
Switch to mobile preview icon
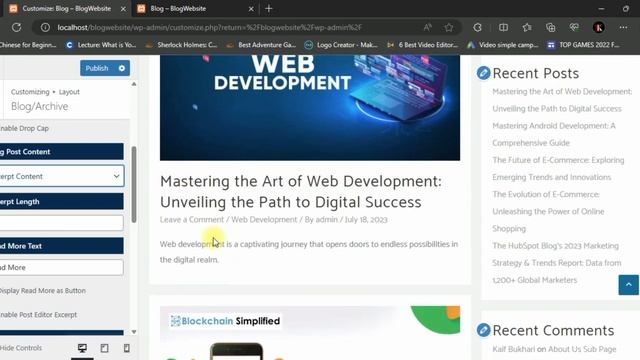coord(127,348)
